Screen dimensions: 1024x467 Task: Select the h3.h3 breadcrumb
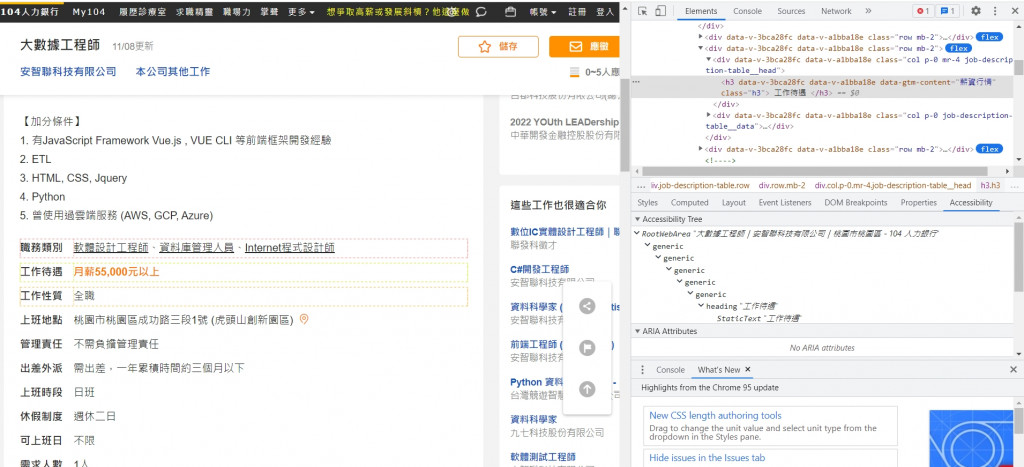click(990, 185)
